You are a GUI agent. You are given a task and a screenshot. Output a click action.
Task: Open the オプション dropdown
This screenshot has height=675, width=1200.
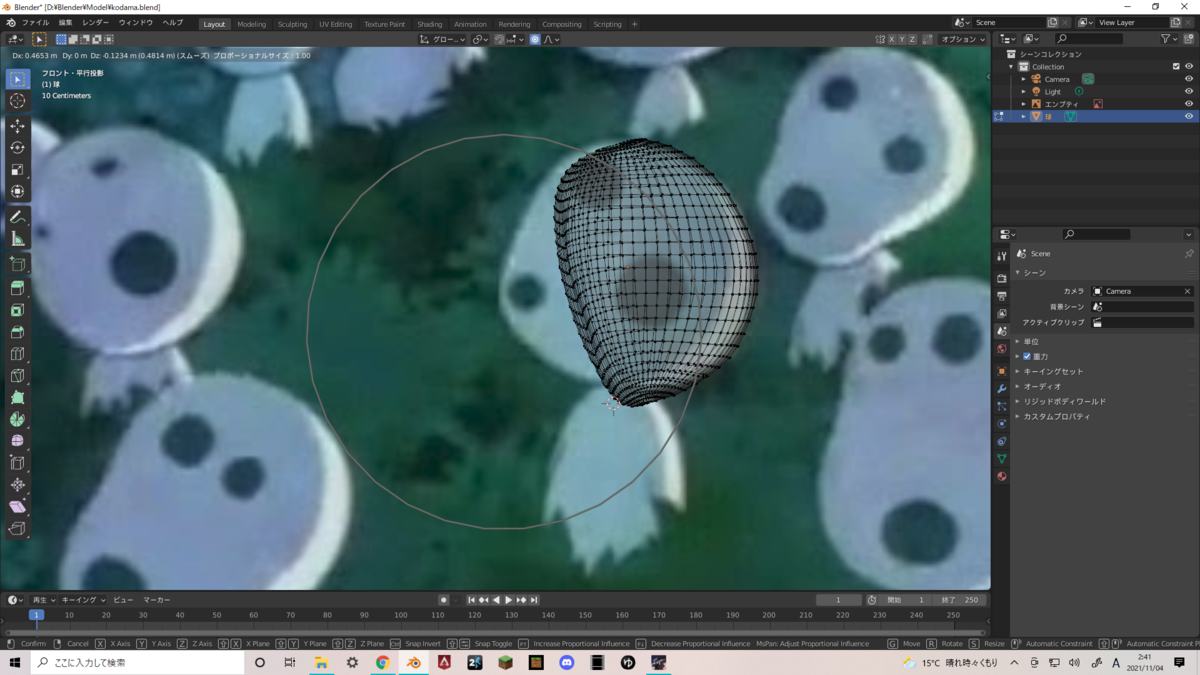click(963, 40)
